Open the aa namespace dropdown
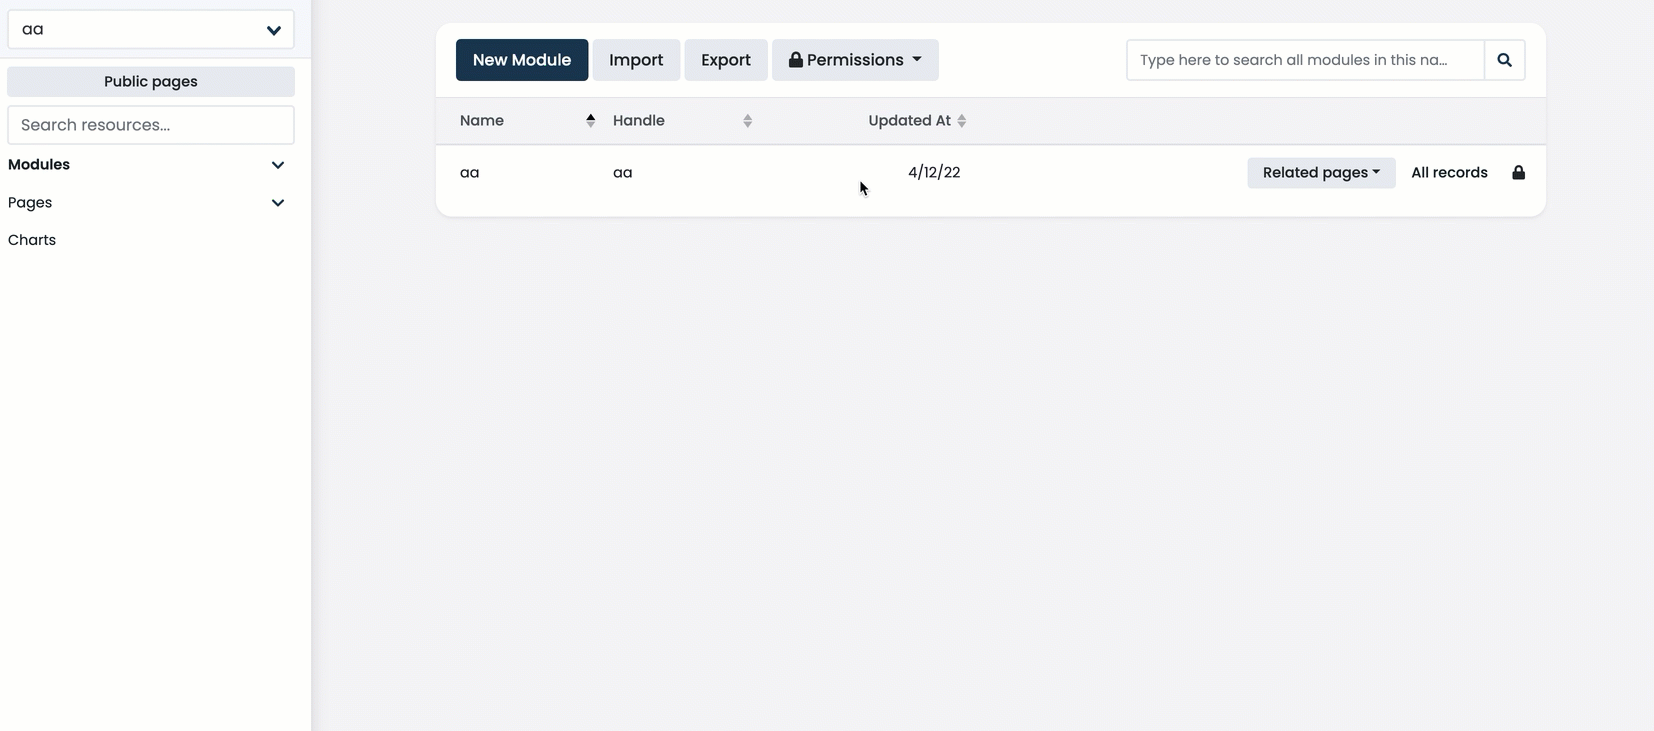 [151, 29]
